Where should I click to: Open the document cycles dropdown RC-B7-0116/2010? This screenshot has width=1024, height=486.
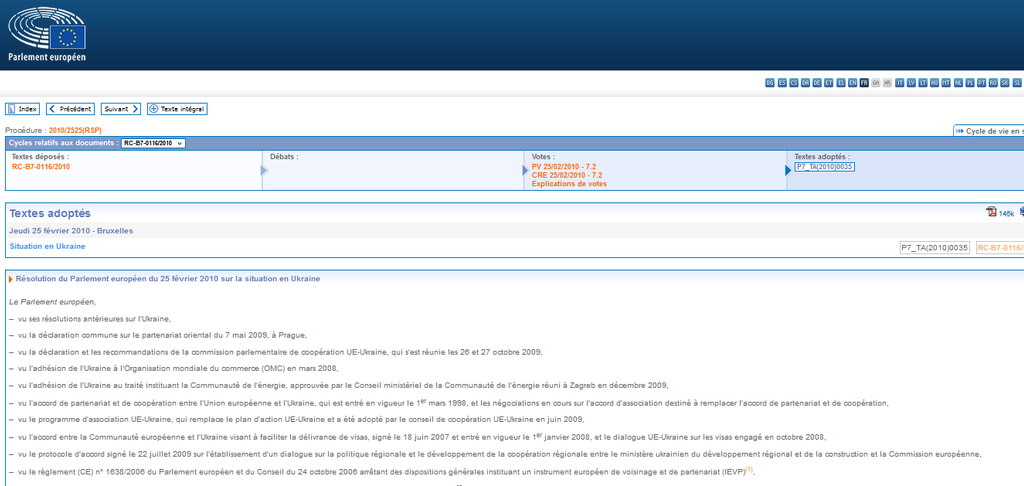coord(153,143)
